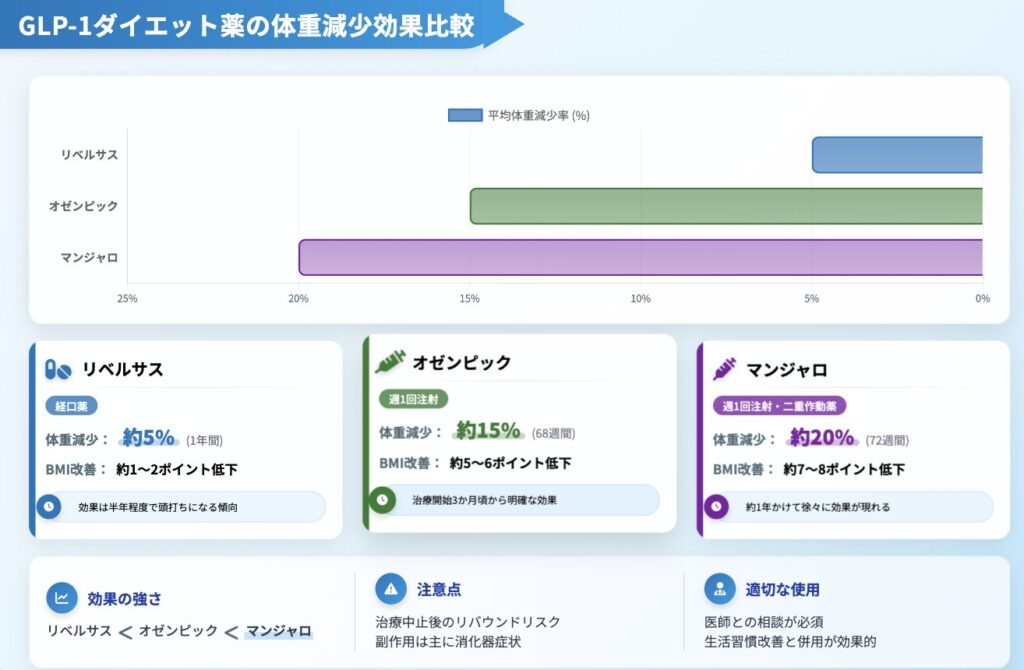Image resolution: width=1024 pixels, height=670 pixels.
Task: Click the 生活習慣改善と併用が効果的 line
Action: 790,642
